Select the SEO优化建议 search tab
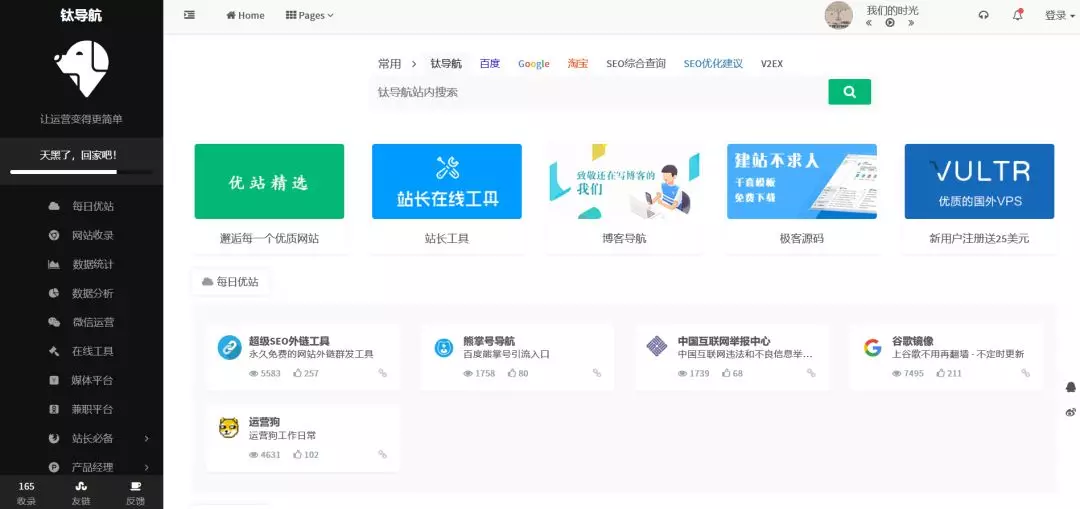 click(713, 63)
